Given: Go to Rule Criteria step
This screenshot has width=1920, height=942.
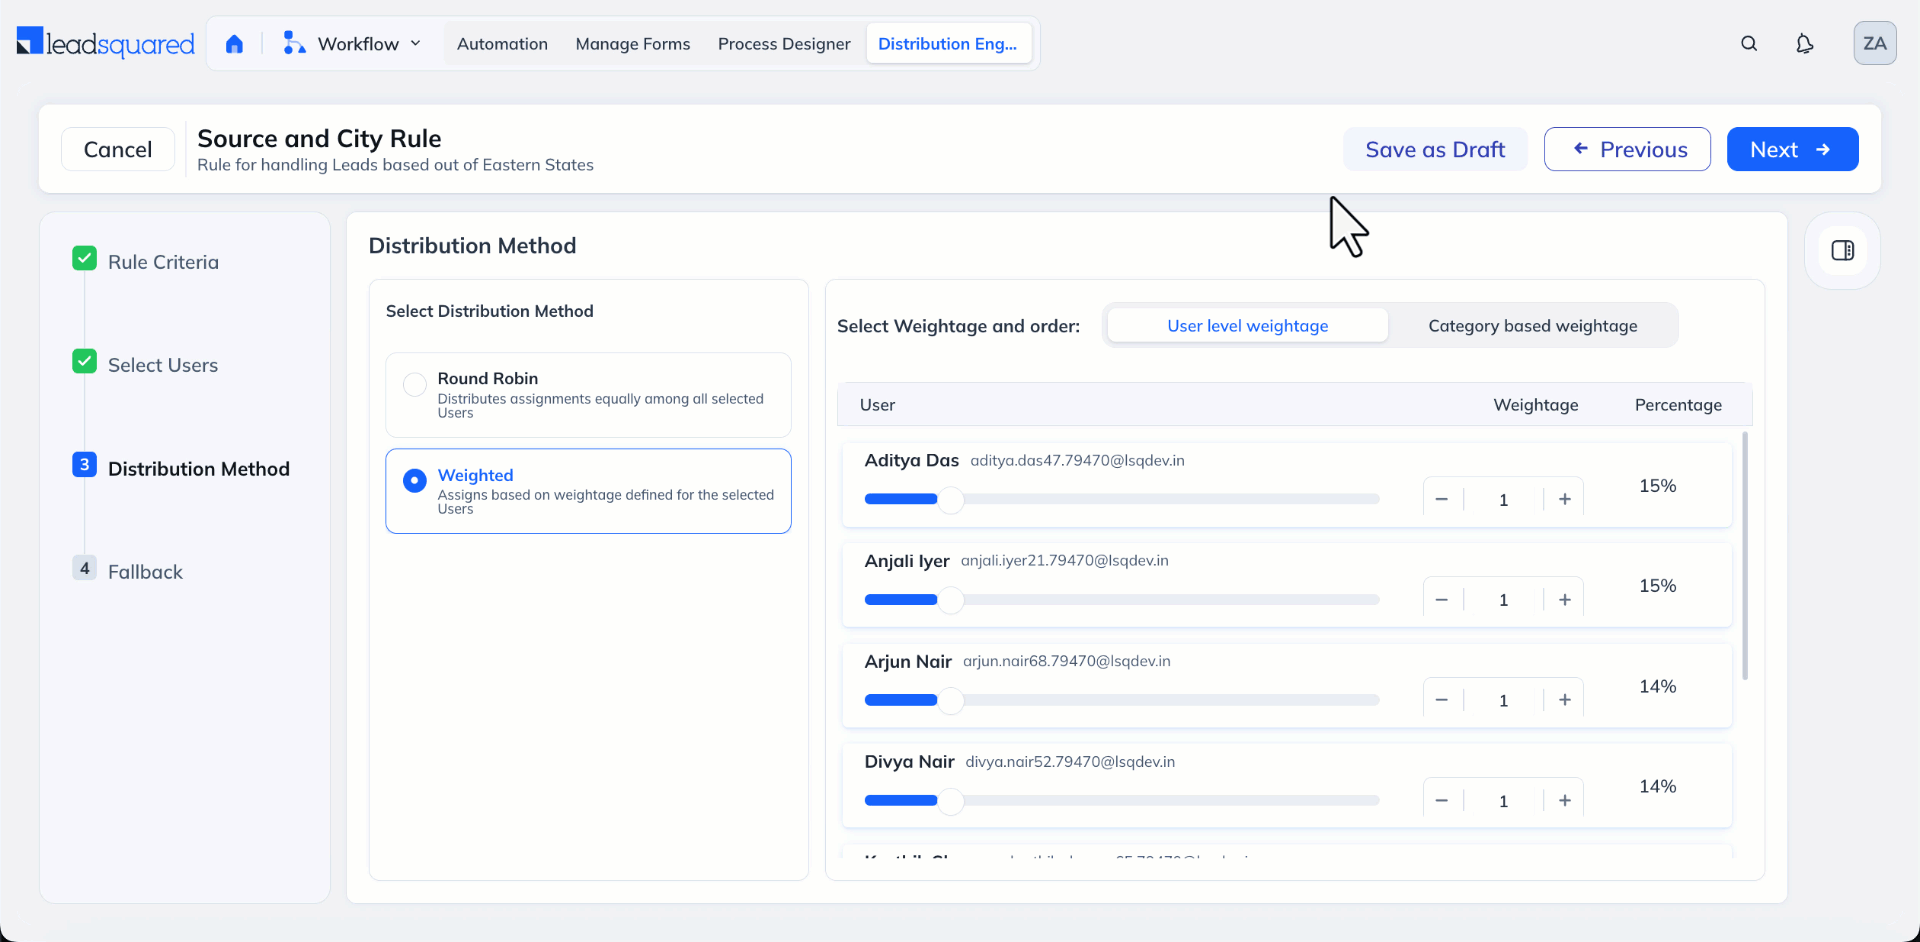Looking at the screenshot, I should pyautogui.click(x=163, y=262).
